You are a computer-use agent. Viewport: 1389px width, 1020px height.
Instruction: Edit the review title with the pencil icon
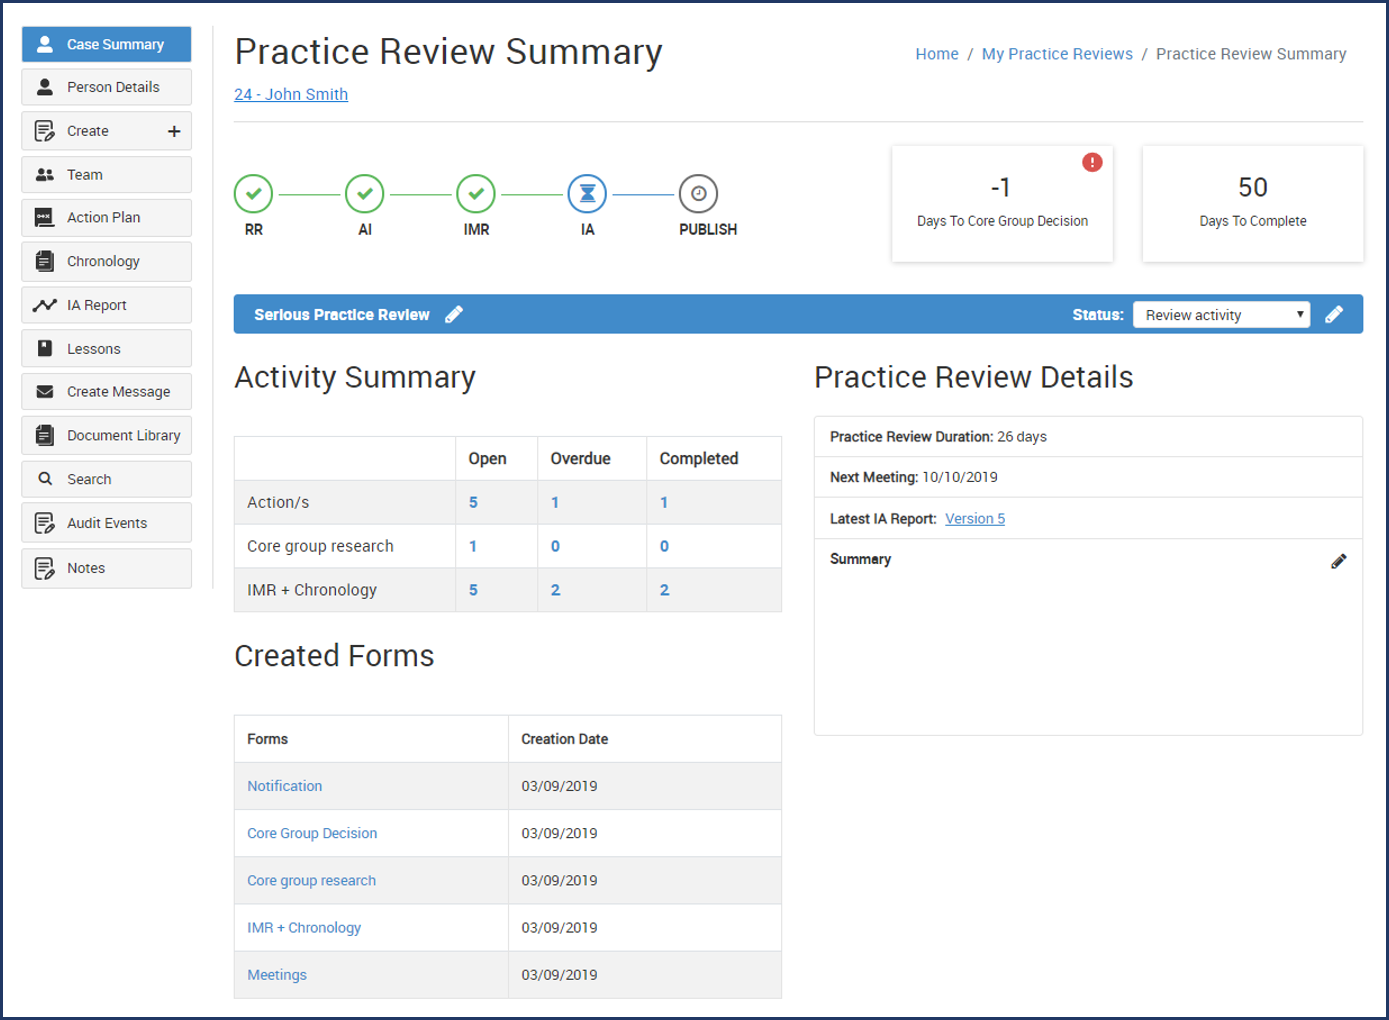click(x=454, y=314)
